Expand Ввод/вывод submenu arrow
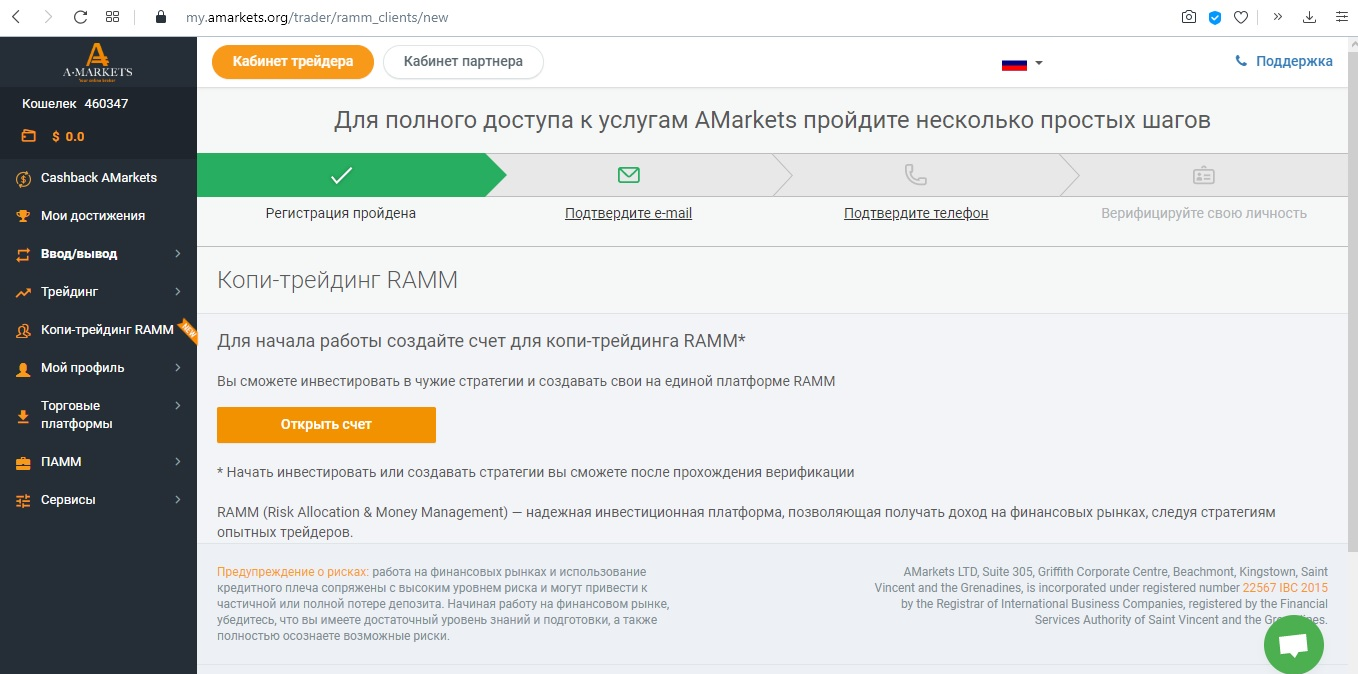 [178, 254]
